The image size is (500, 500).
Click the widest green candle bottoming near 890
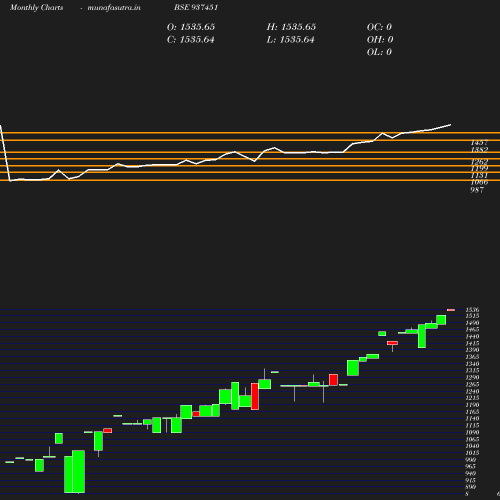click(78, 471)
